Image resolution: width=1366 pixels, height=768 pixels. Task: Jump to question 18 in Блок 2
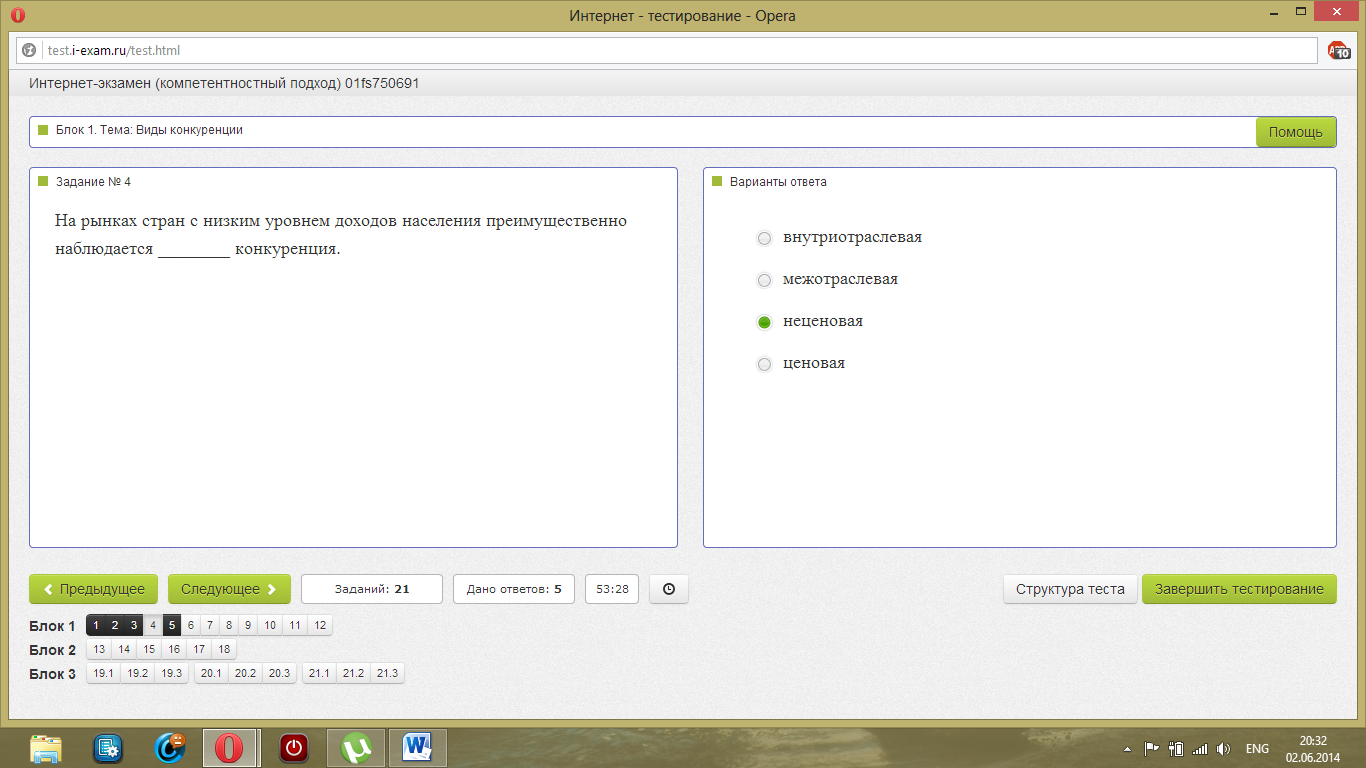point(224,650)
